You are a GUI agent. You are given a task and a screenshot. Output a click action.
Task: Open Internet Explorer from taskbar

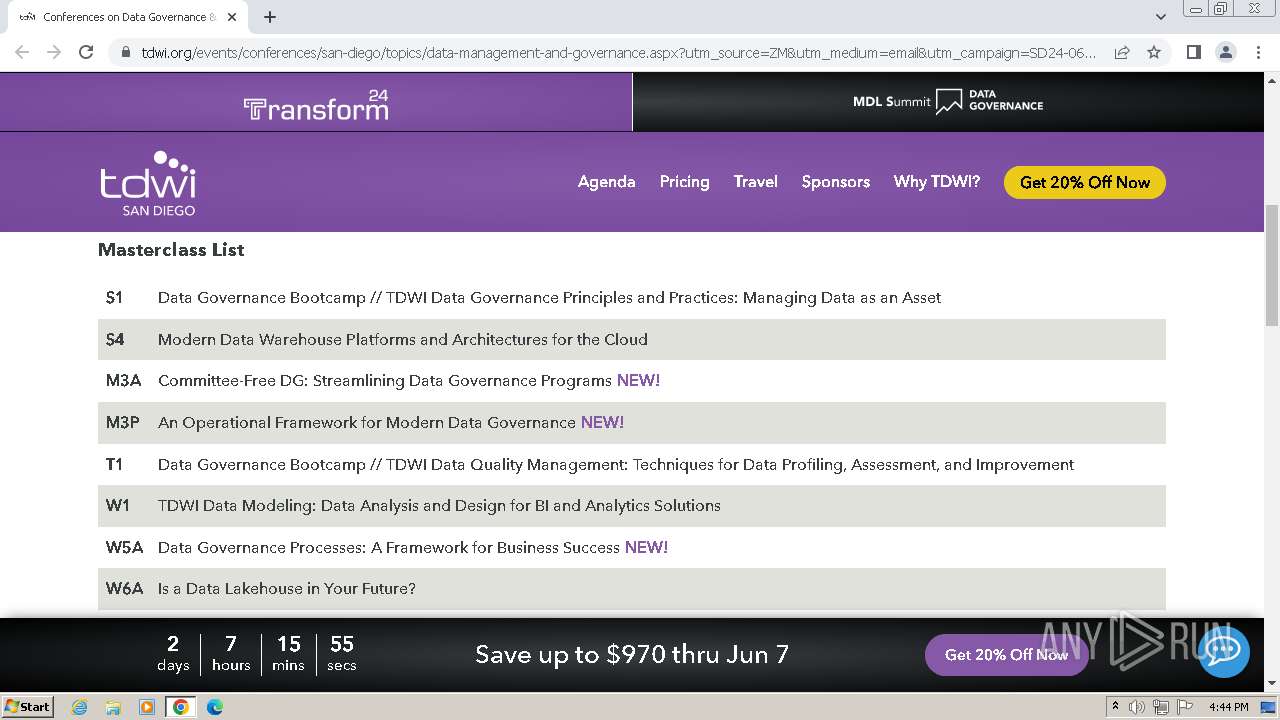click(x=79, y=707)
